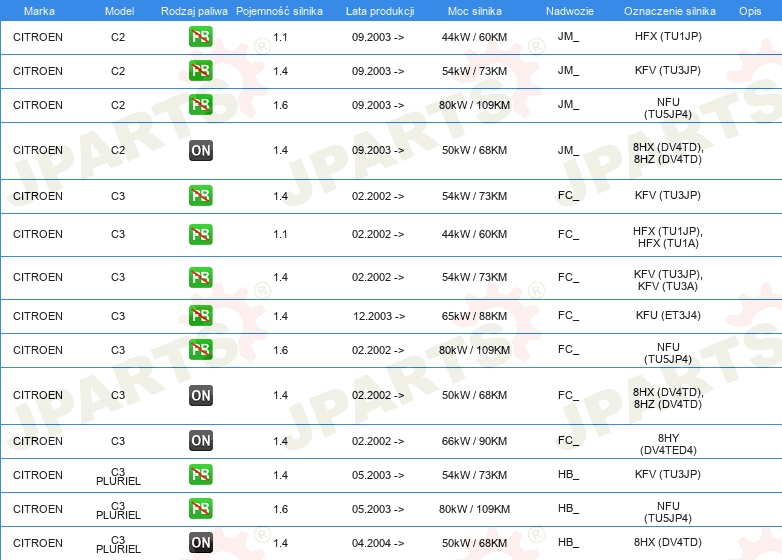Select 09.2003 -> in the C2 1.6 row

coord(378,105)
